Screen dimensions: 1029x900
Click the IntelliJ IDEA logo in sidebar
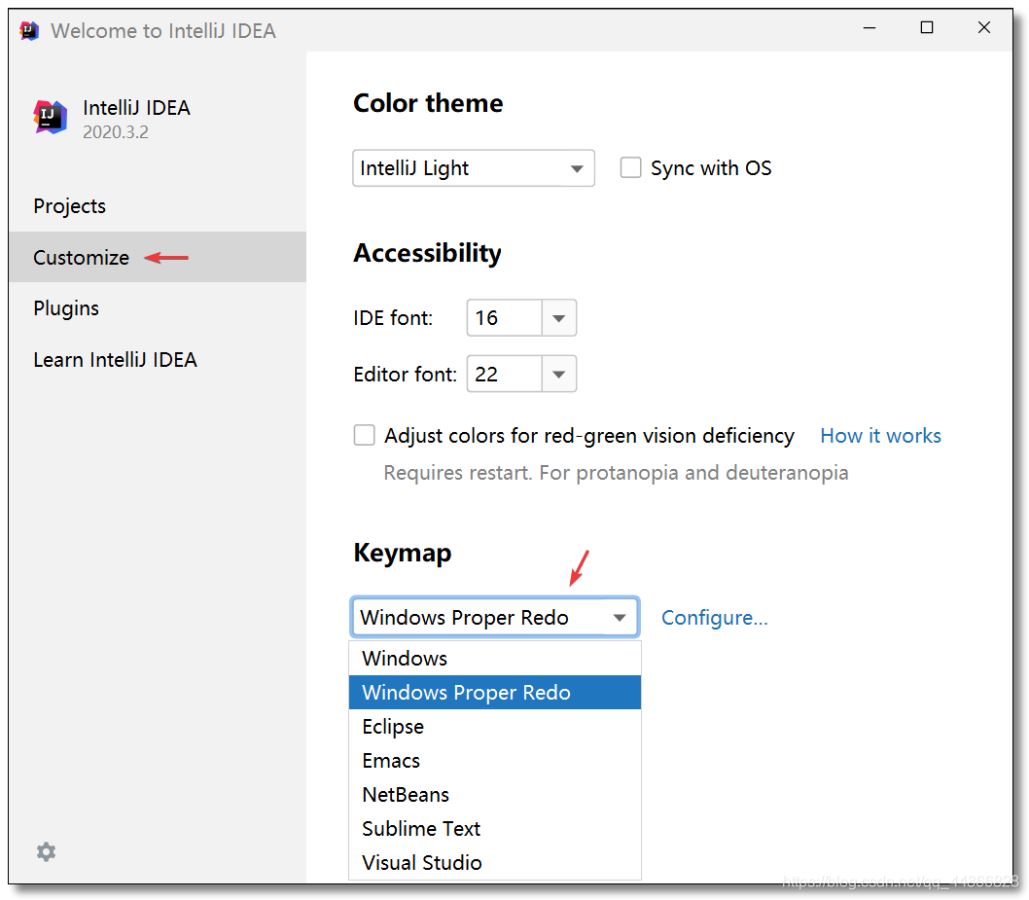pos(50,118)
